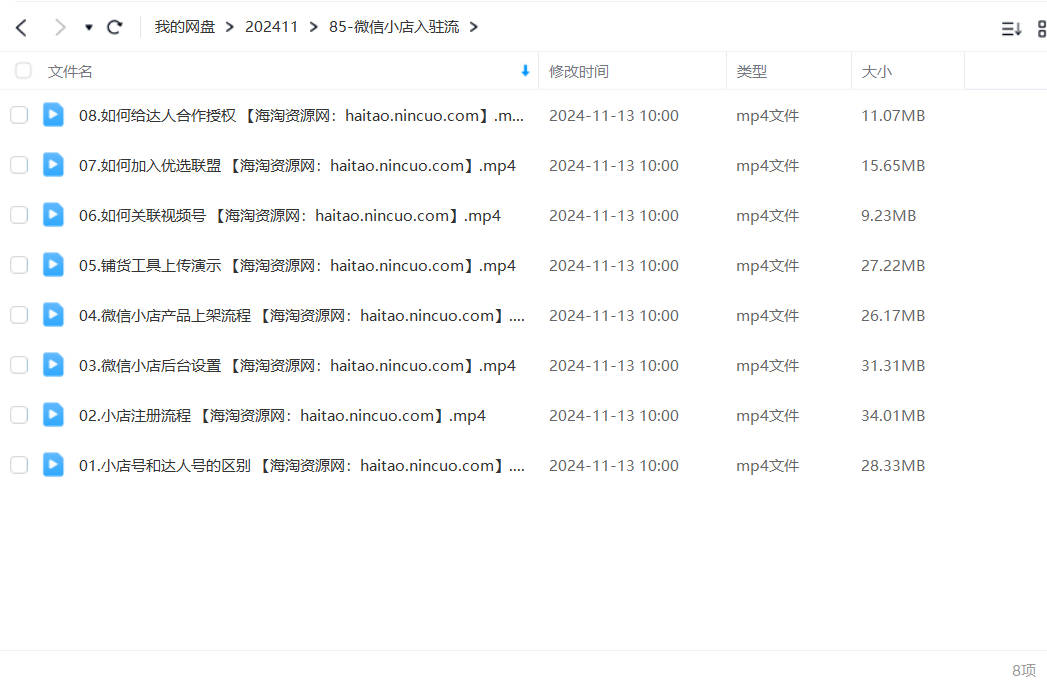Image resolution: width=1047 pixels, height=685 pixels.
Task: Check the box for 07.如何加入优选联盟
Action: pos(19,165)
